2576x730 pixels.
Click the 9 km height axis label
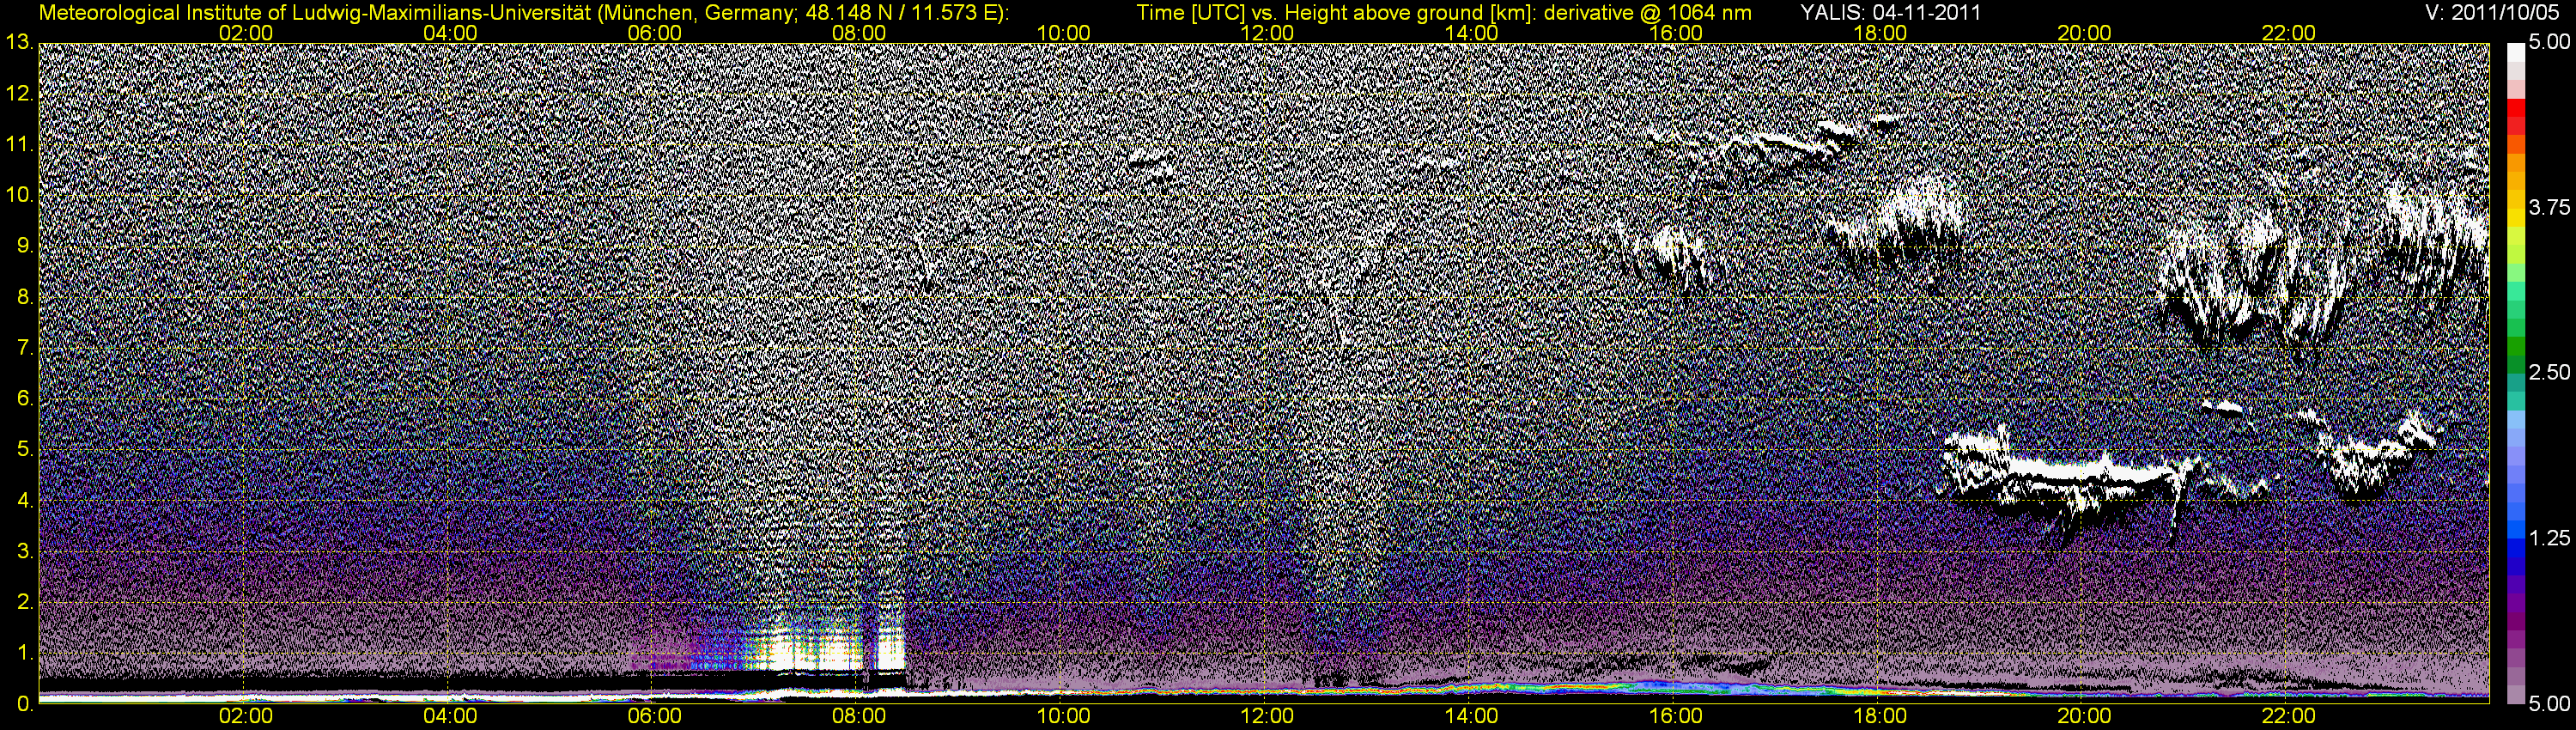24,246
